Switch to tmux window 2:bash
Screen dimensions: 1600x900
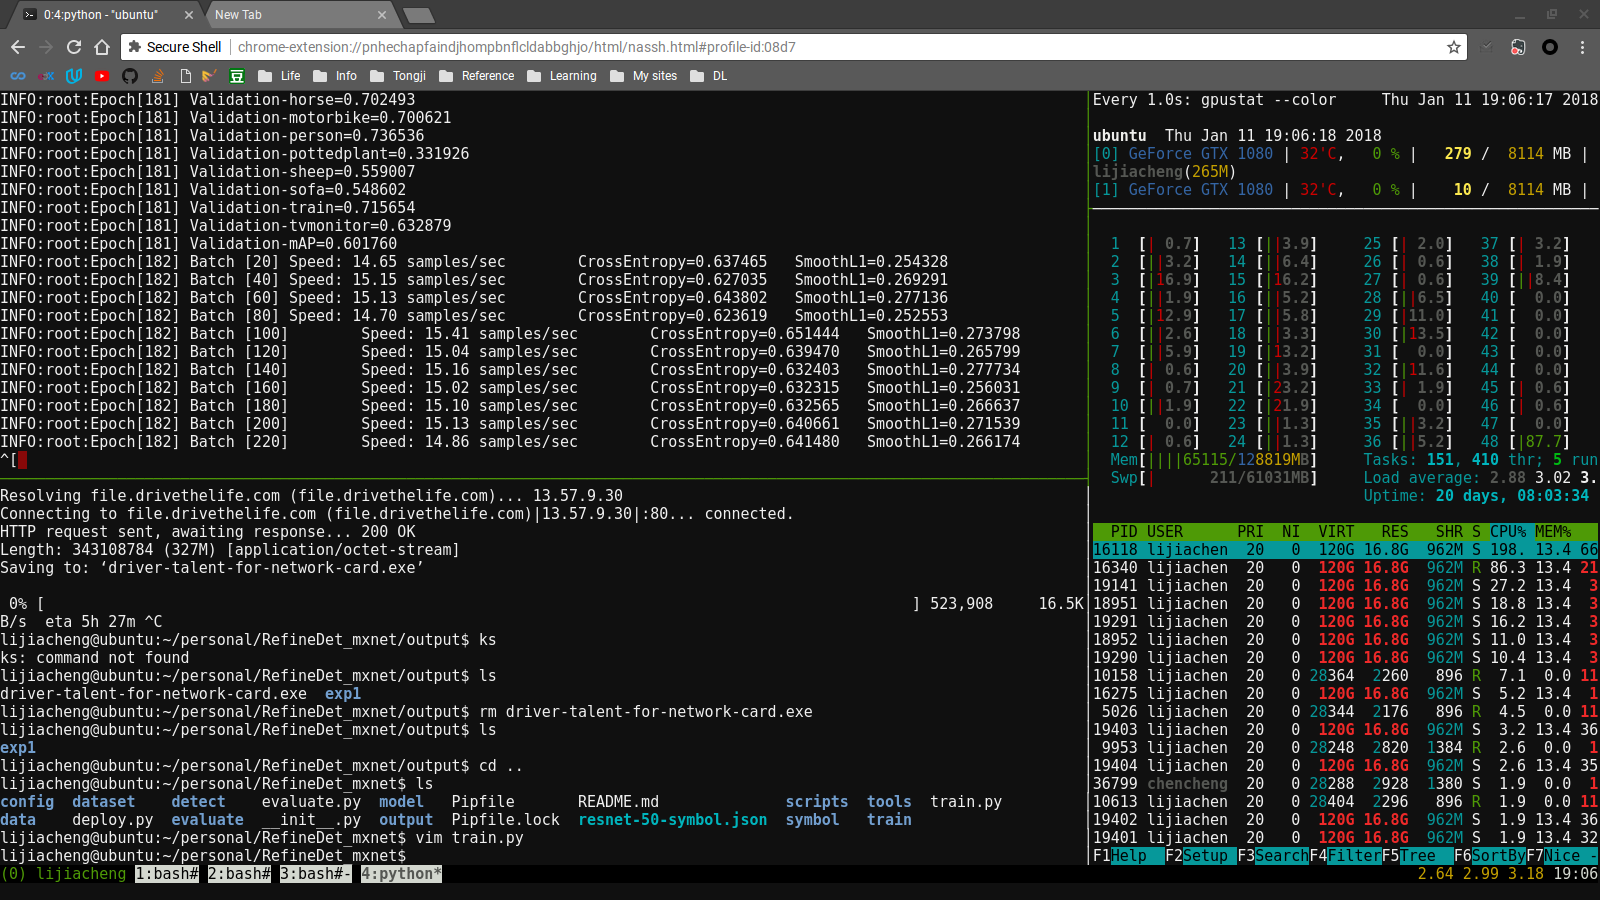[x=240, y=874]
